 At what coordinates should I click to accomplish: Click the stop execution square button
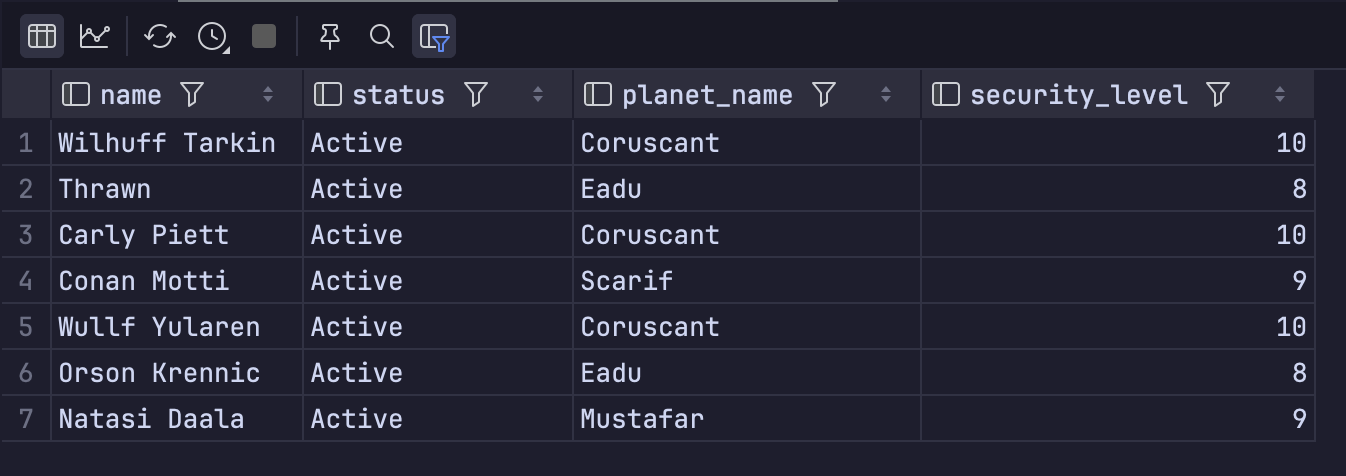coord(264,37)
